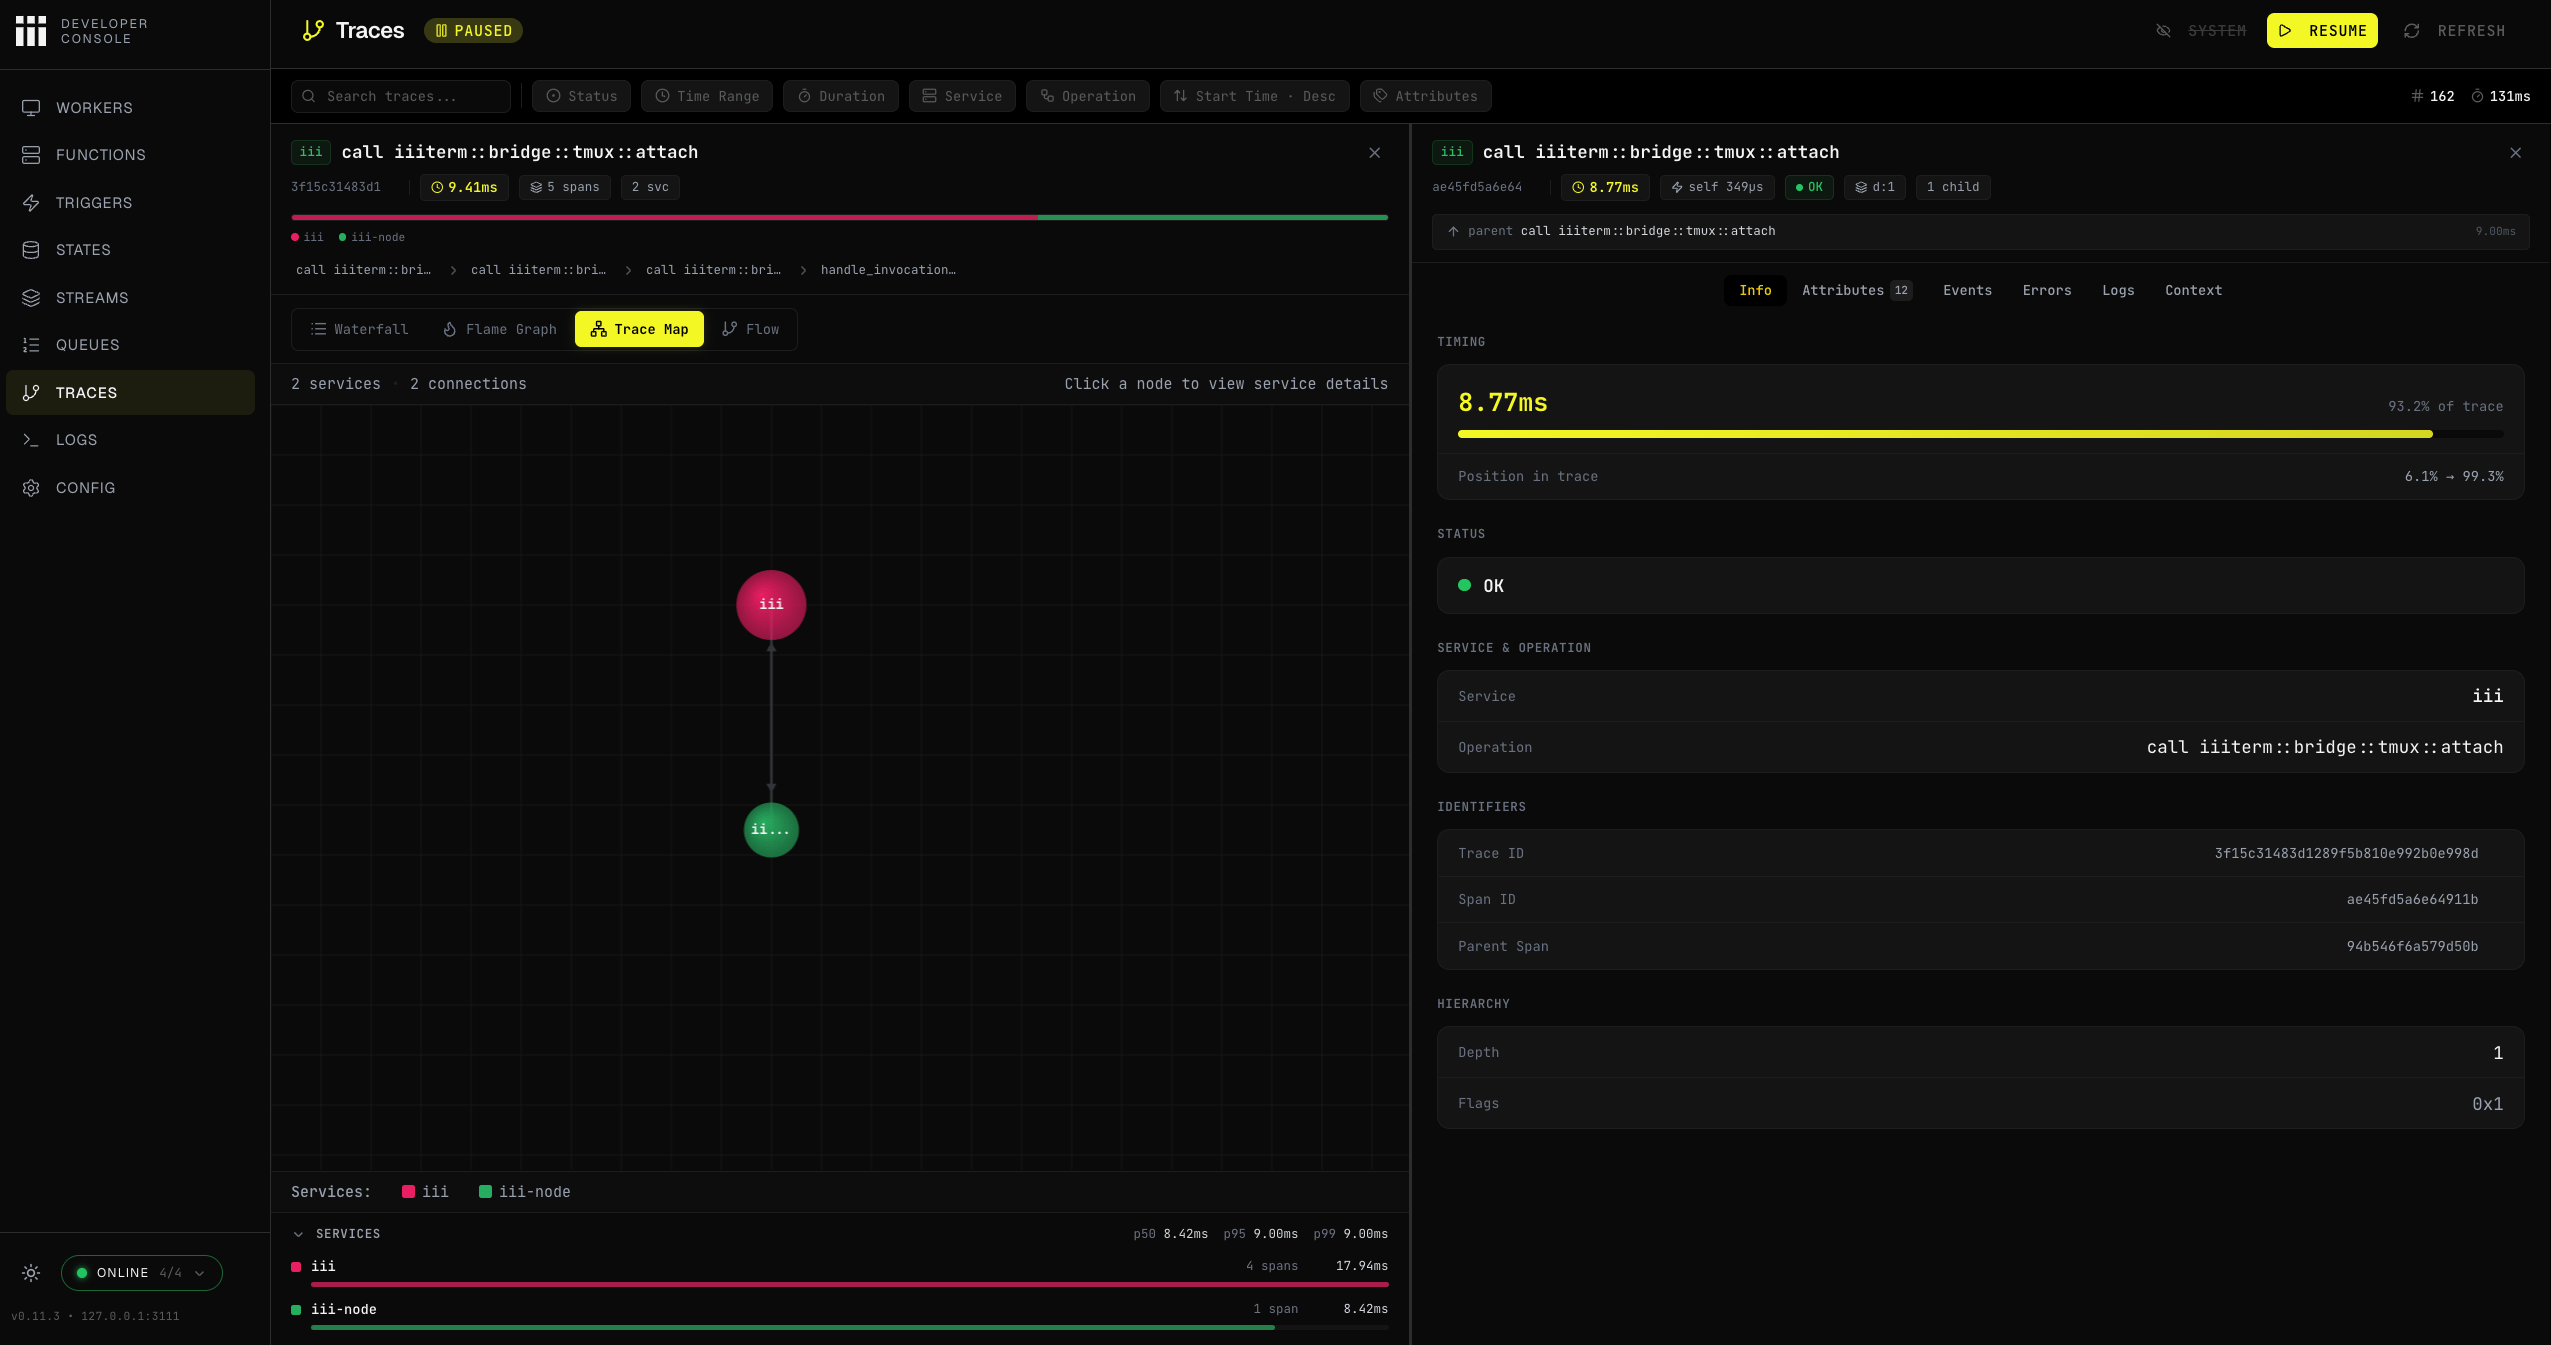Change Start Time Desc sort order
The width and height of the screenshot is (2551, 1345).
1255,96
